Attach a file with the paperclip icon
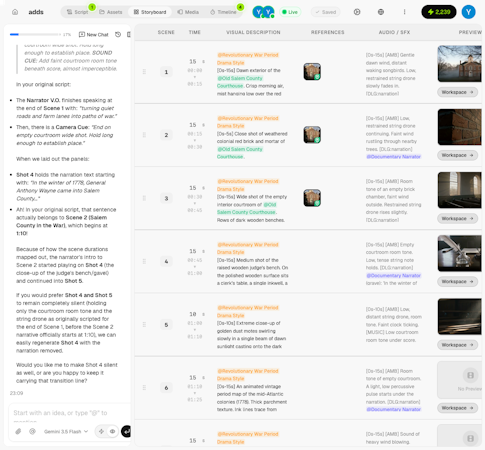485x450 pixels. click(18, 431)
